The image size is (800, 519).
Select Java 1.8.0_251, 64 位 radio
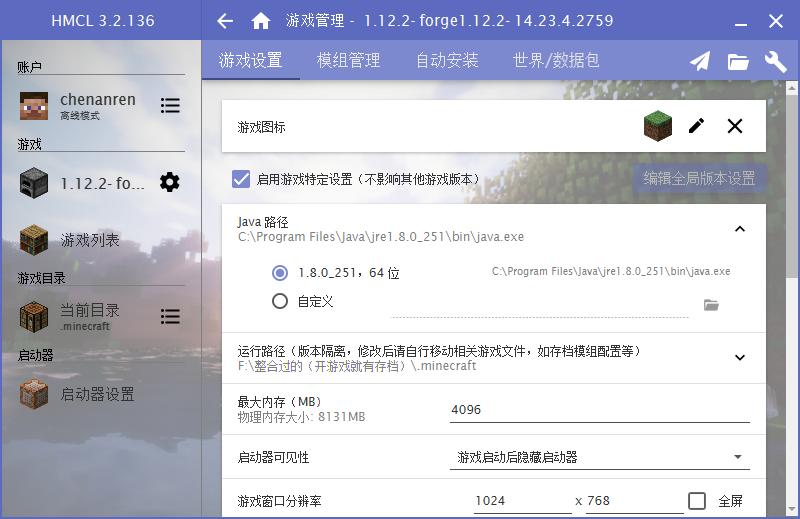pos(280,273)
